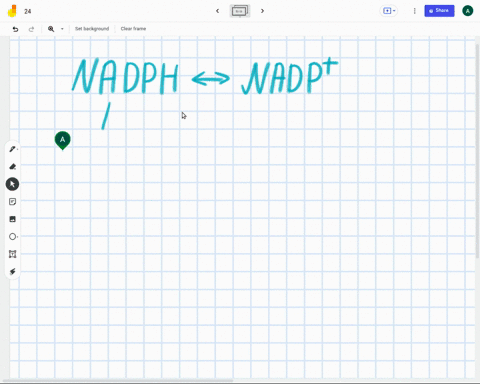The width and height of the screenshot is (480, 384).
Task: Redo the last action
Action: (31, 29)
